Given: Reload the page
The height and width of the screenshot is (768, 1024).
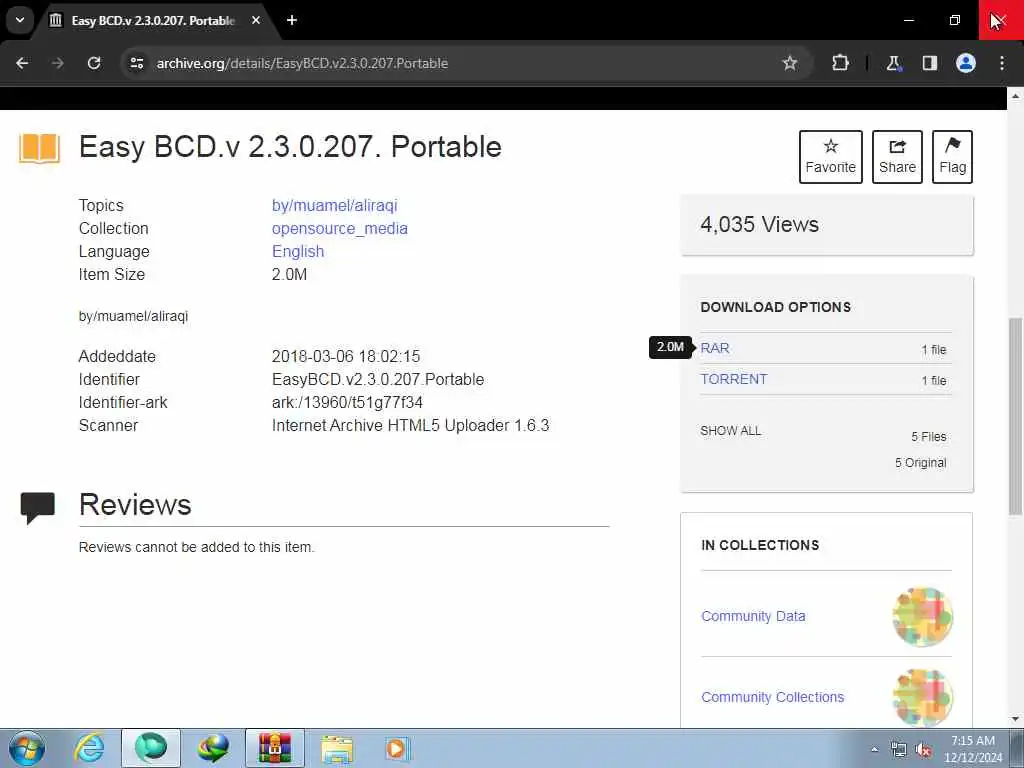Looking at the screenshot, I should click(x=94, y=63).
